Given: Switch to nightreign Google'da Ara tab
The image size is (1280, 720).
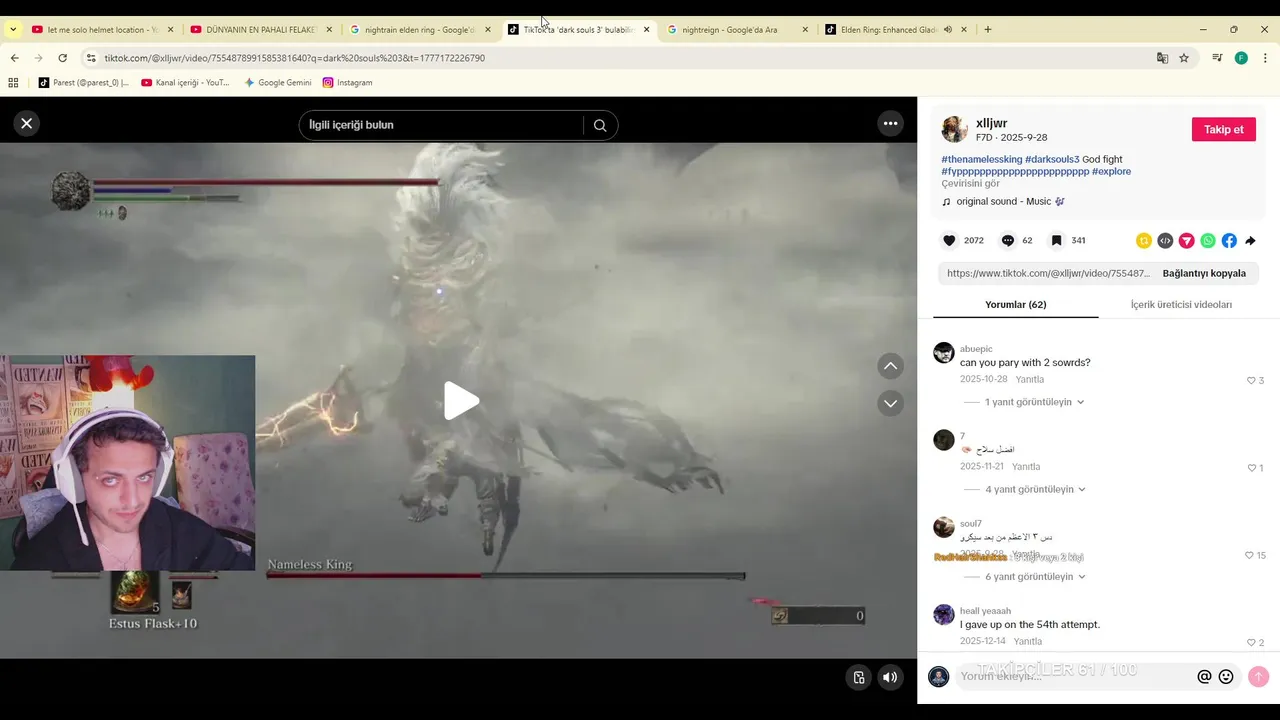Looking at the screenshot, I should [738, 30].
